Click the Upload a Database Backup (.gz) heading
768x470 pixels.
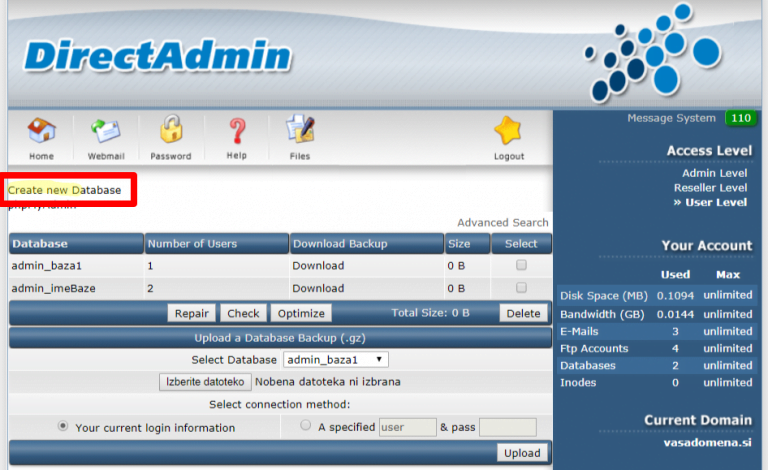point(280,338)
